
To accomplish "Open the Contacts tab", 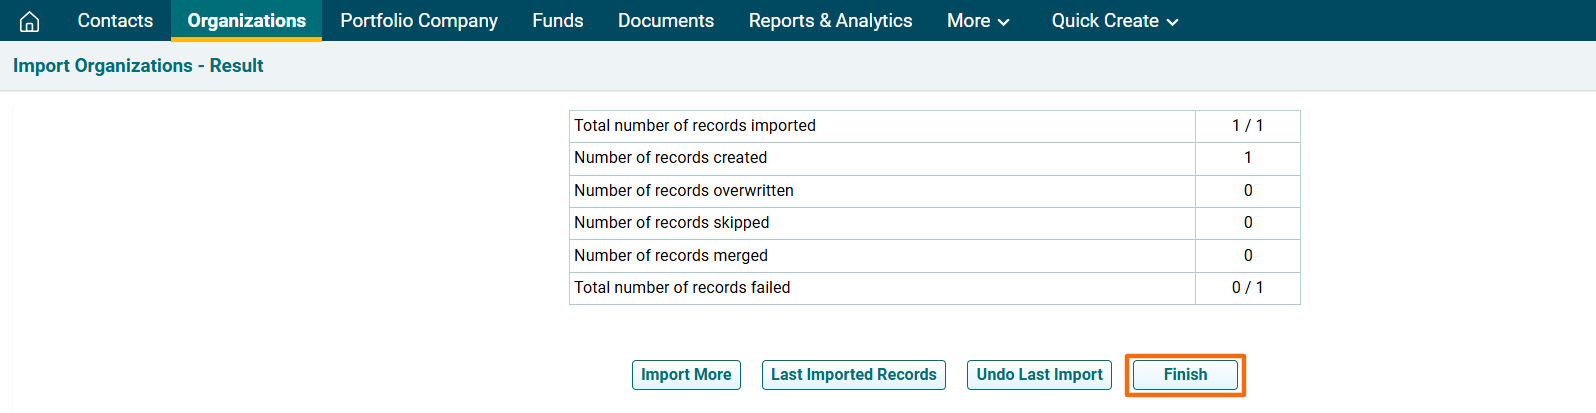I will [115, 21].
